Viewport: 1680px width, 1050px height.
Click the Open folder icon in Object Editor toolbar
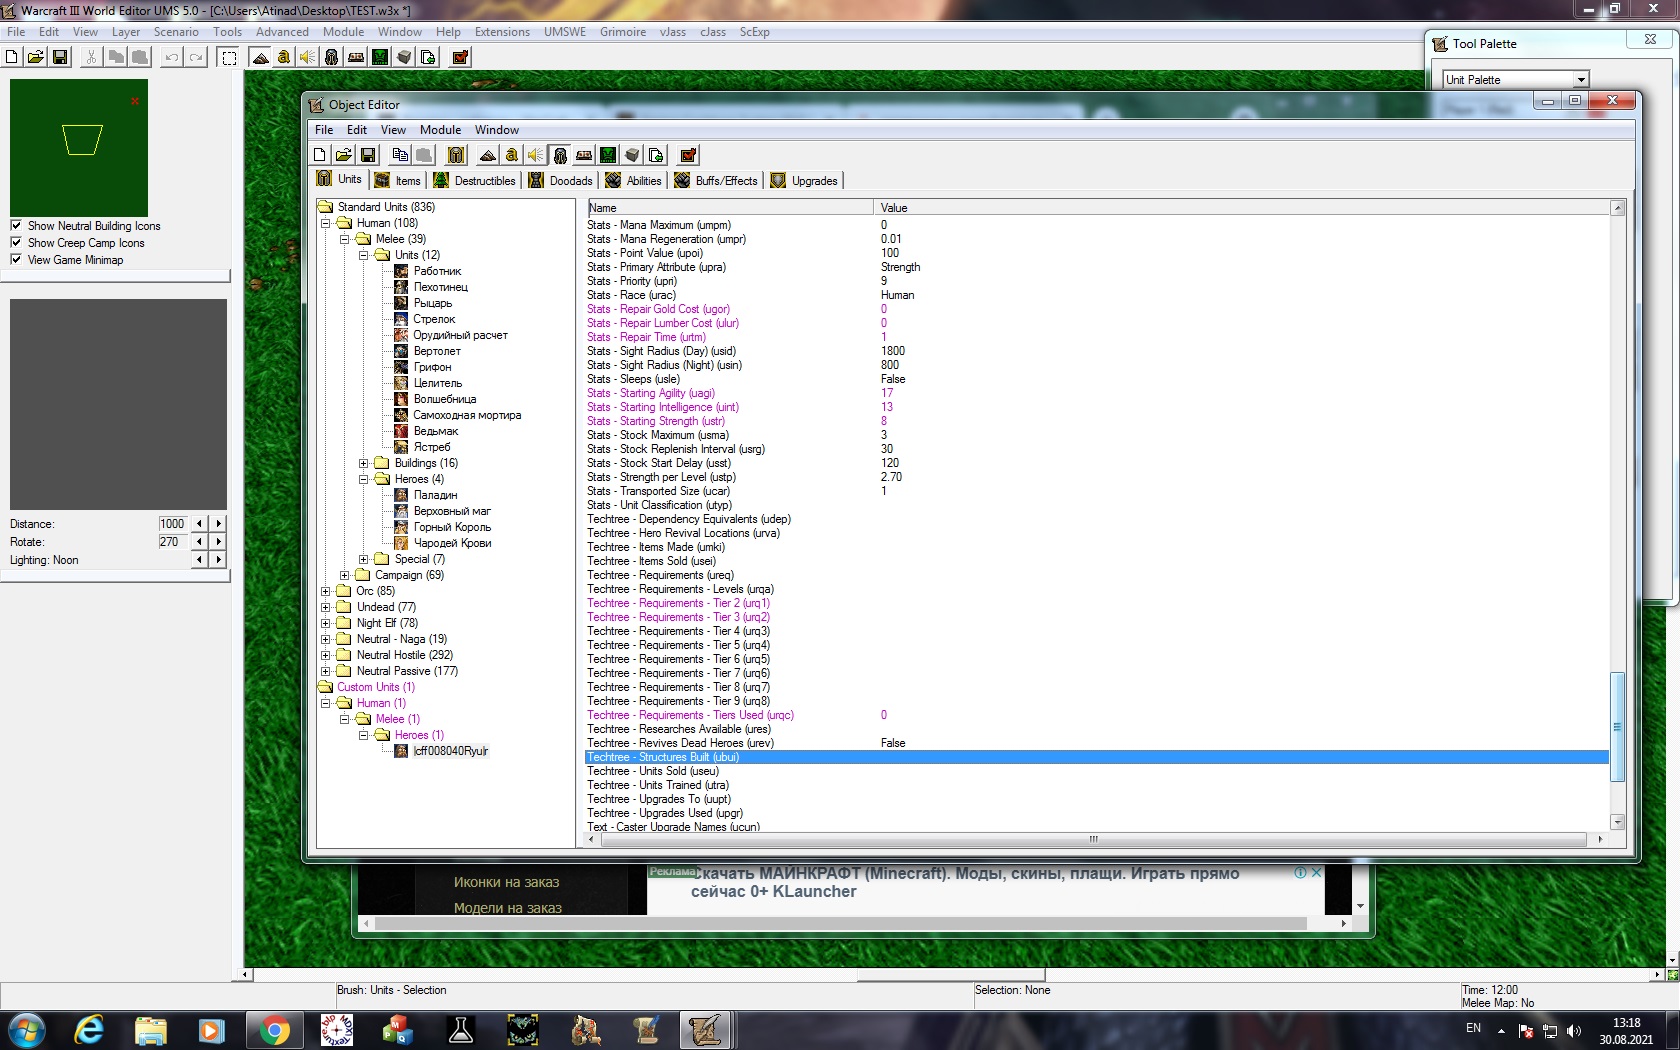point(344,155)
